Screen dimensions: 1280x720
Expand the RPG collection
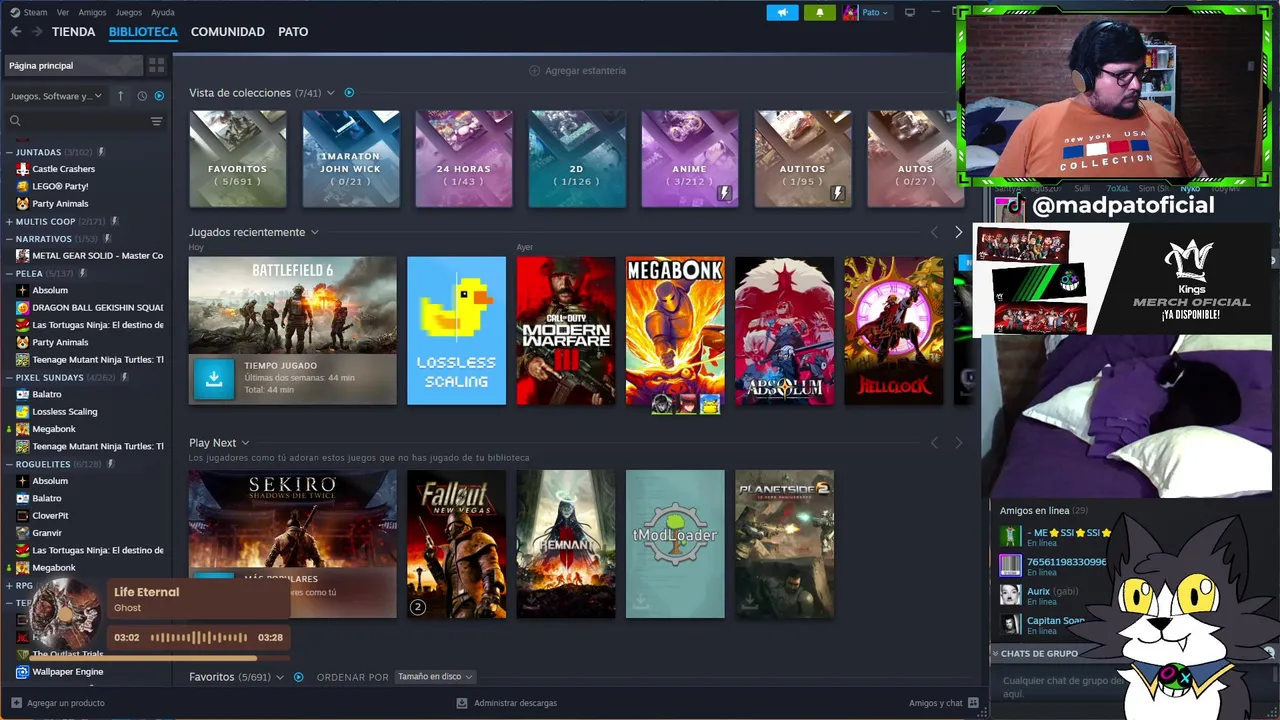pos(9,585)
